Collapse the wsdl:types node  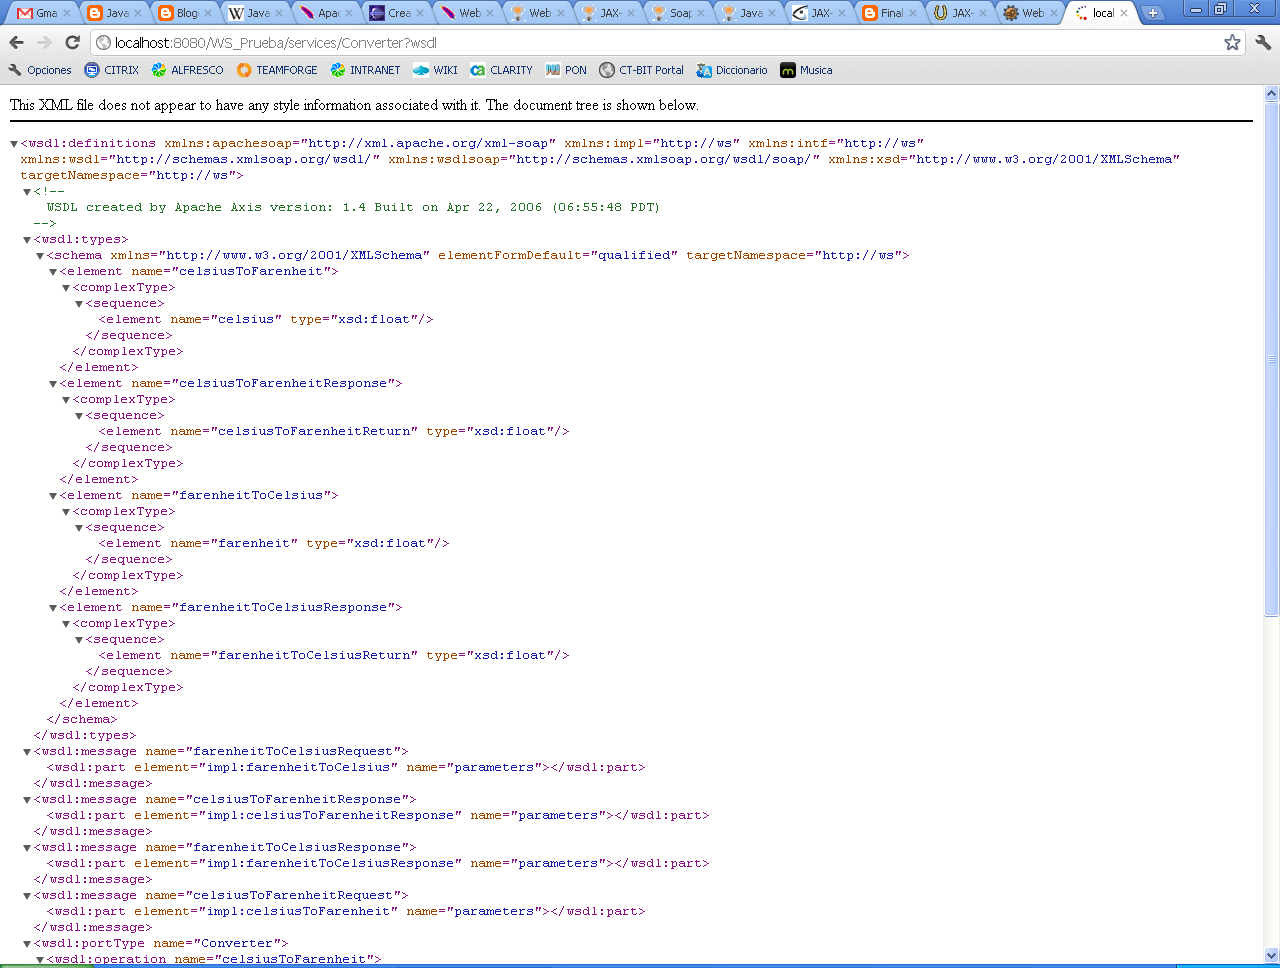pos(27,240)
